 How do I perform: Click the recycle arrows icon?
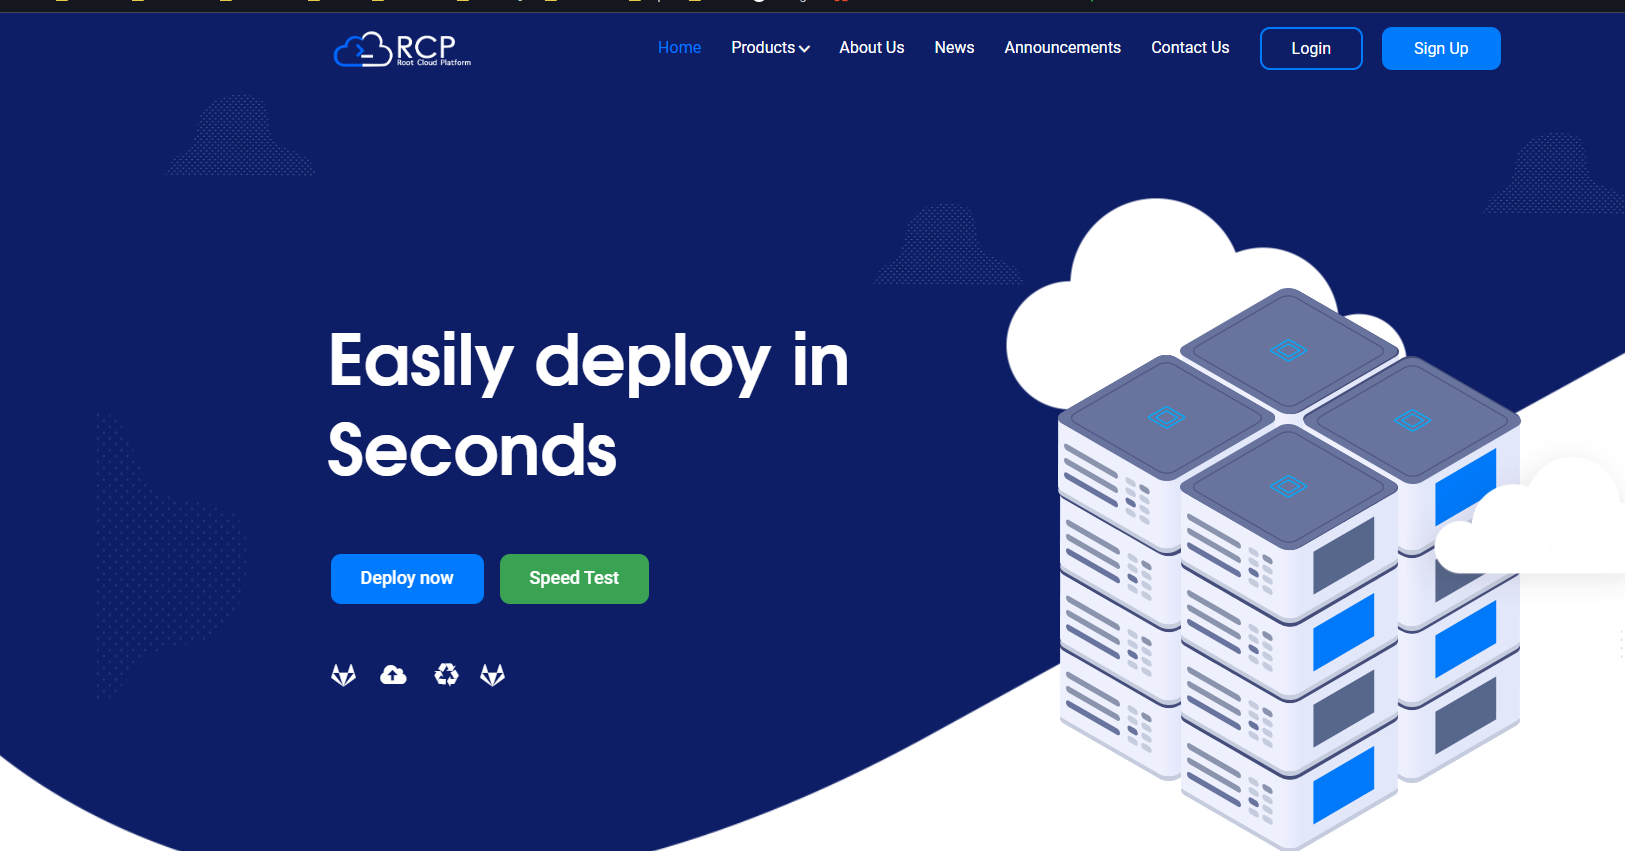pos(446,675)
